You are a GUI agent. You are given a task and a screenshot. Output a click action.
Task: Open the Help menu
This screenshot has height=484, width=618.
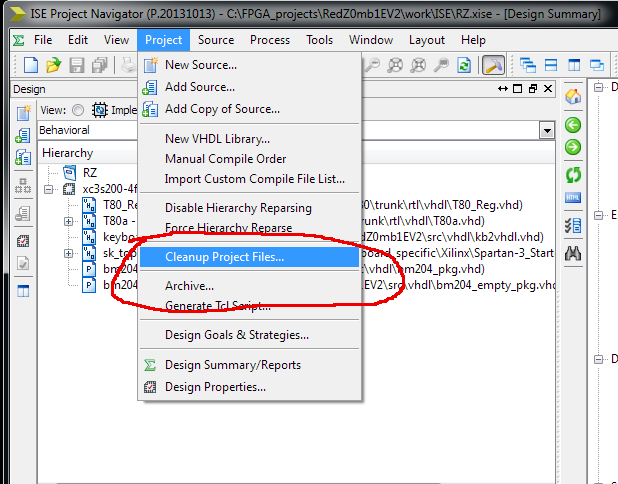point(473,40)
